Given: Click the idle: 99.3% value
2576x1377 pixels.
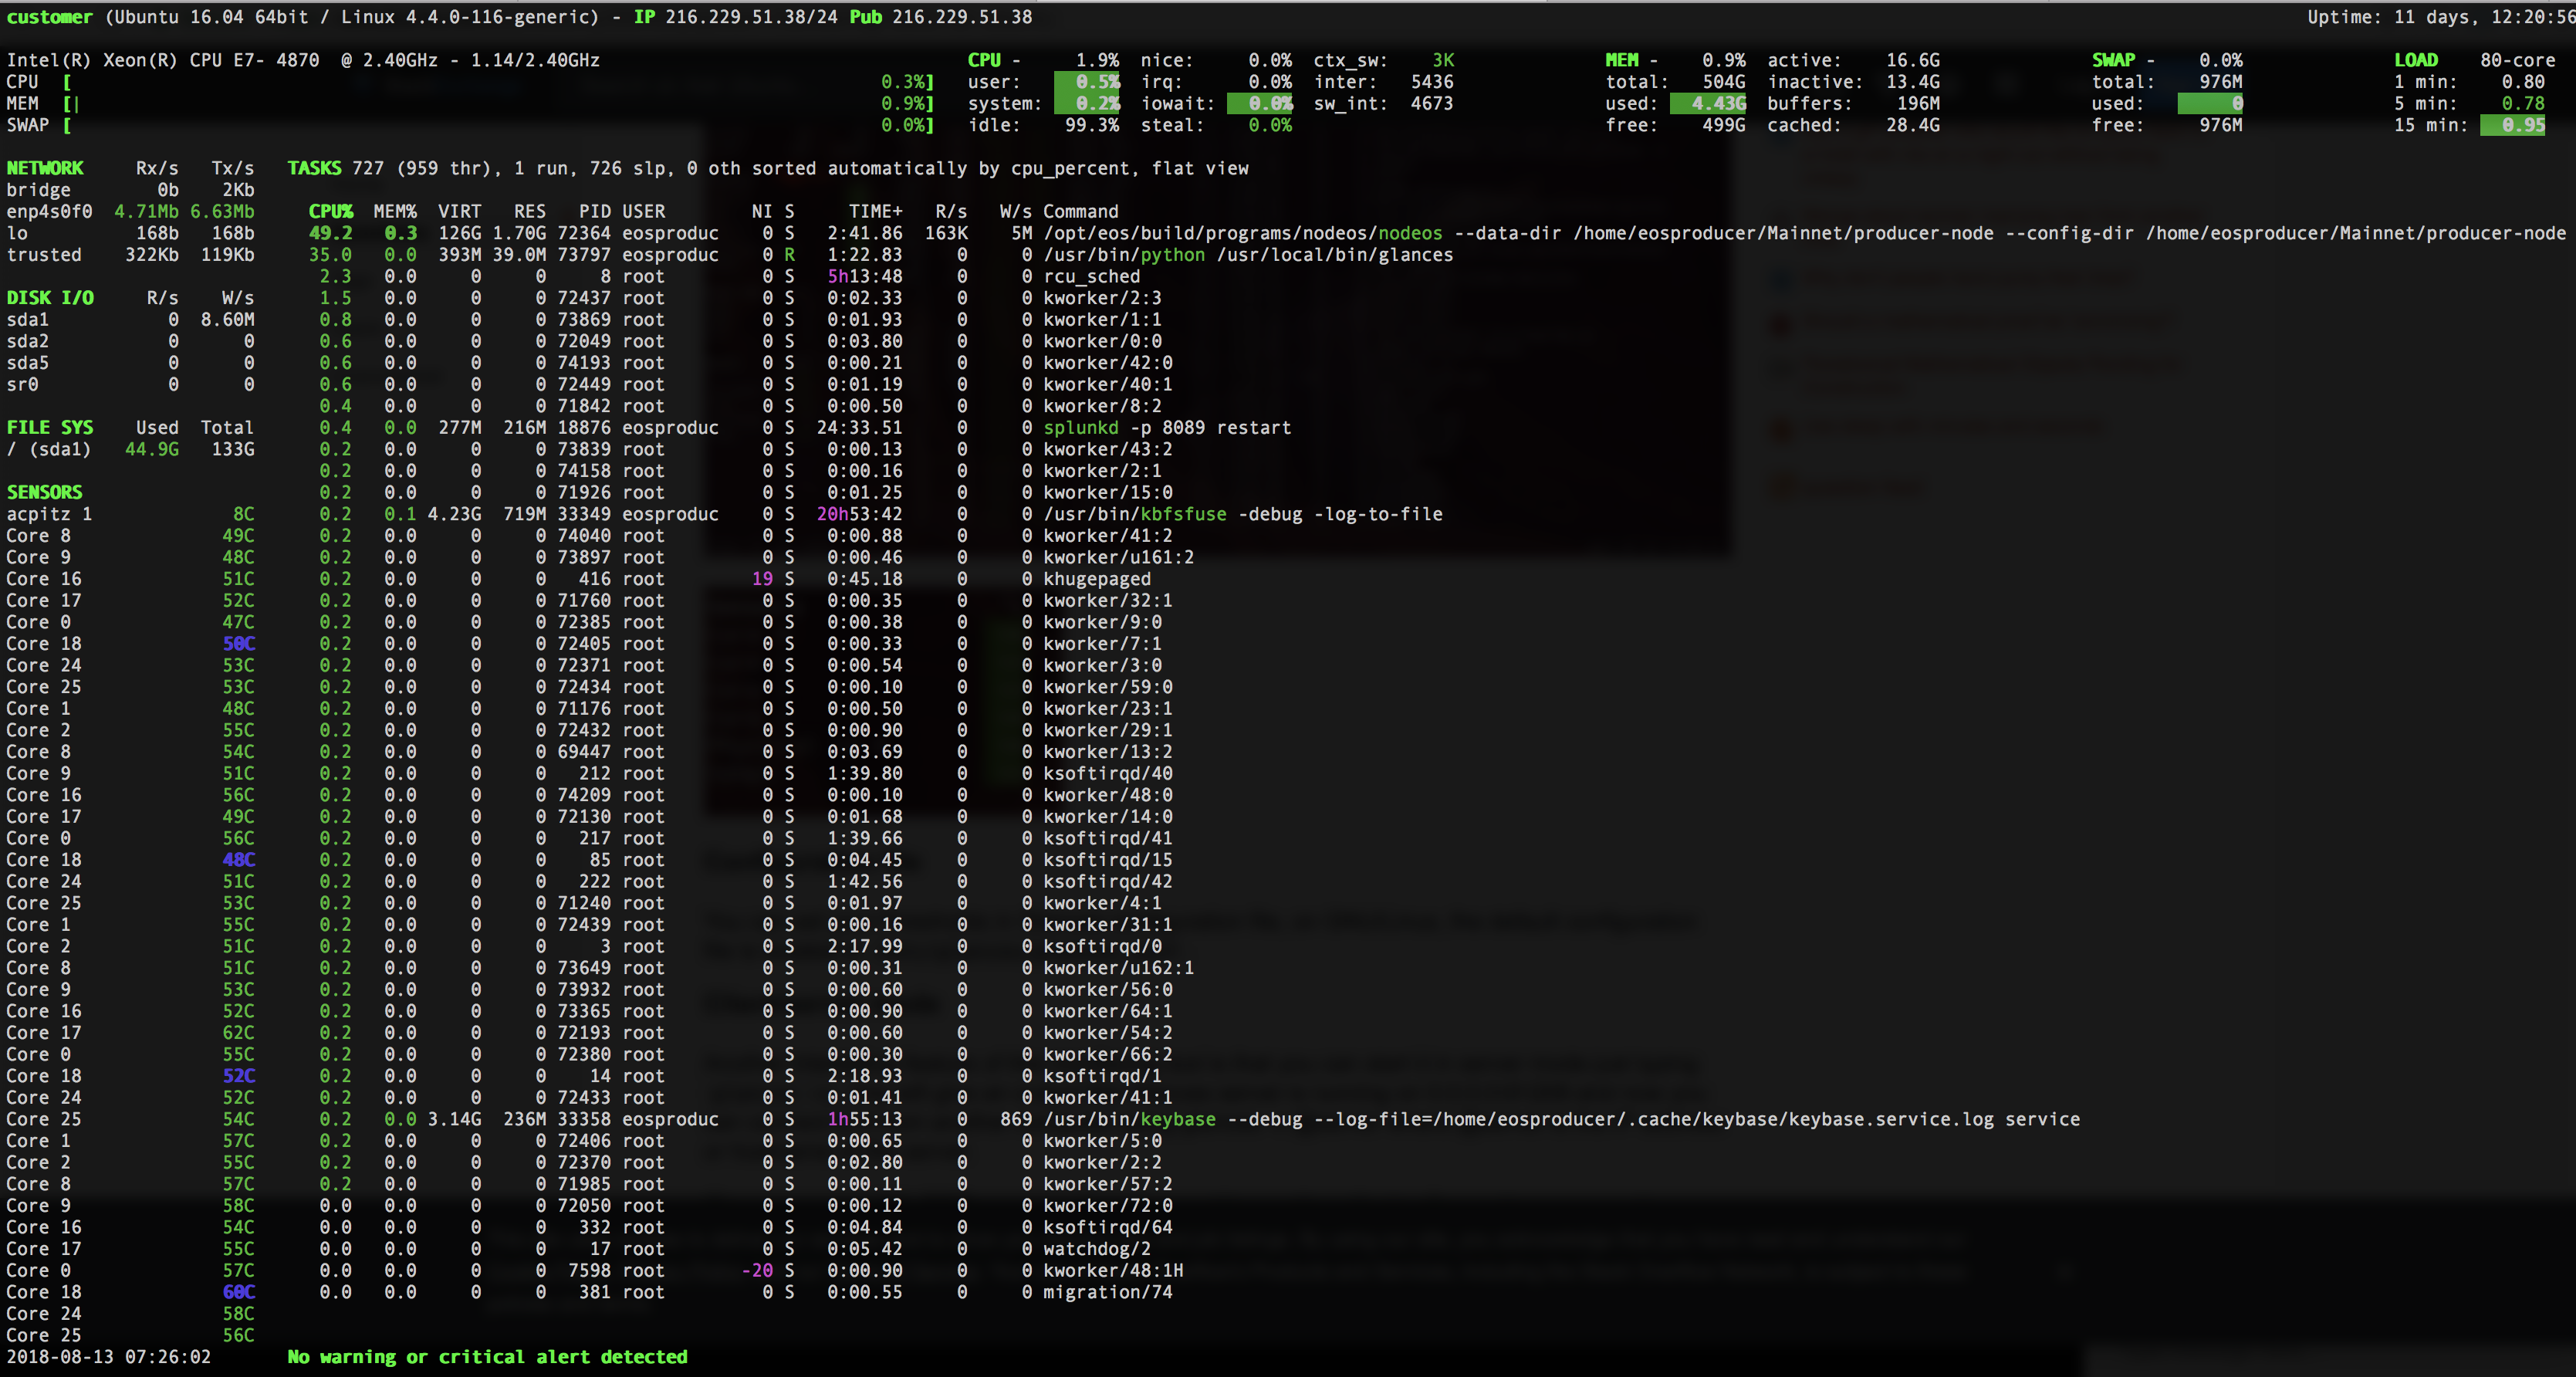Looking at the screenshot, I should [1092, 125].
